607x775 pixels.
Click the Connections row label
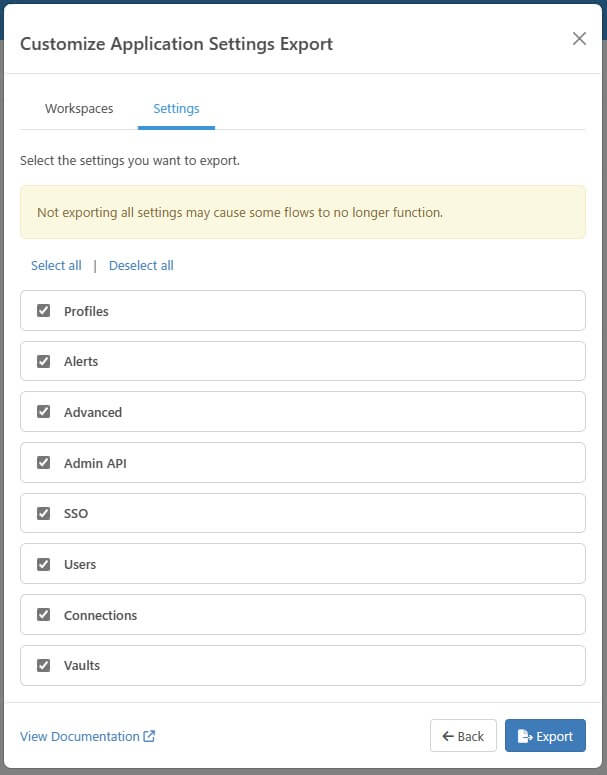pyautogui.click(x=100, y=615)
